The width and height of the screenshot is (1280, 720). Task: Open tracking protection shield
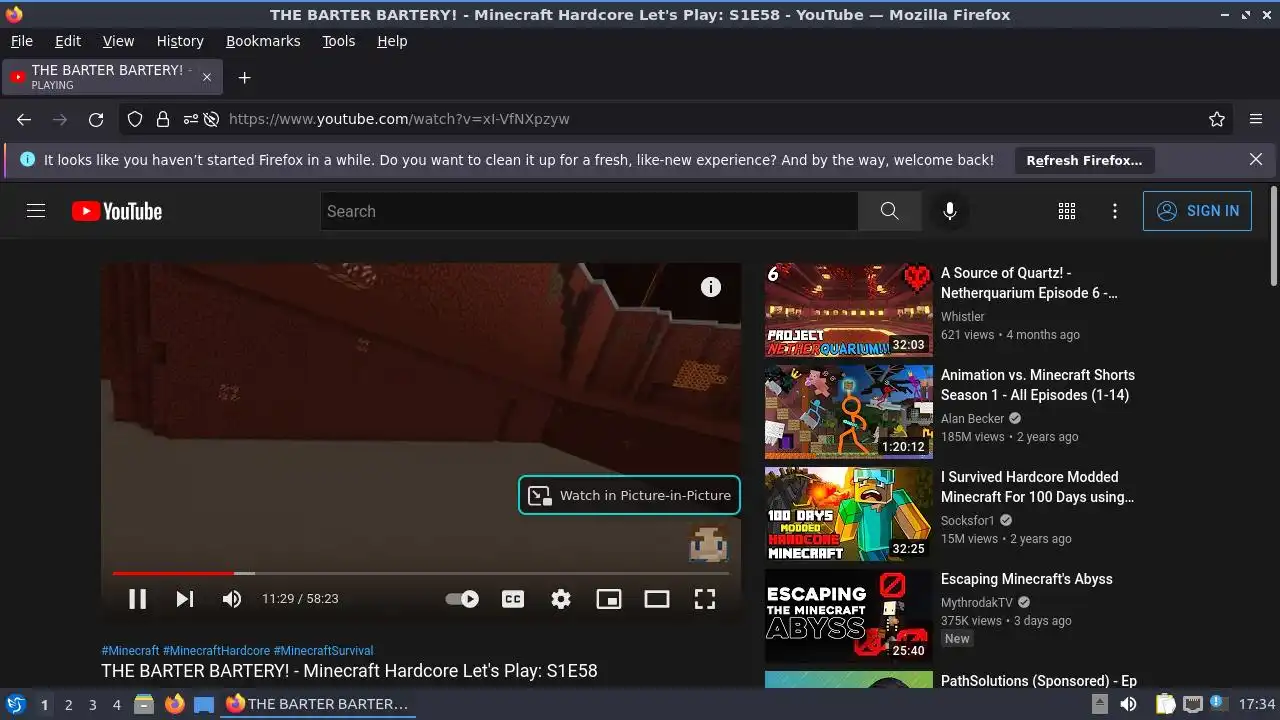tap(135, 119)
